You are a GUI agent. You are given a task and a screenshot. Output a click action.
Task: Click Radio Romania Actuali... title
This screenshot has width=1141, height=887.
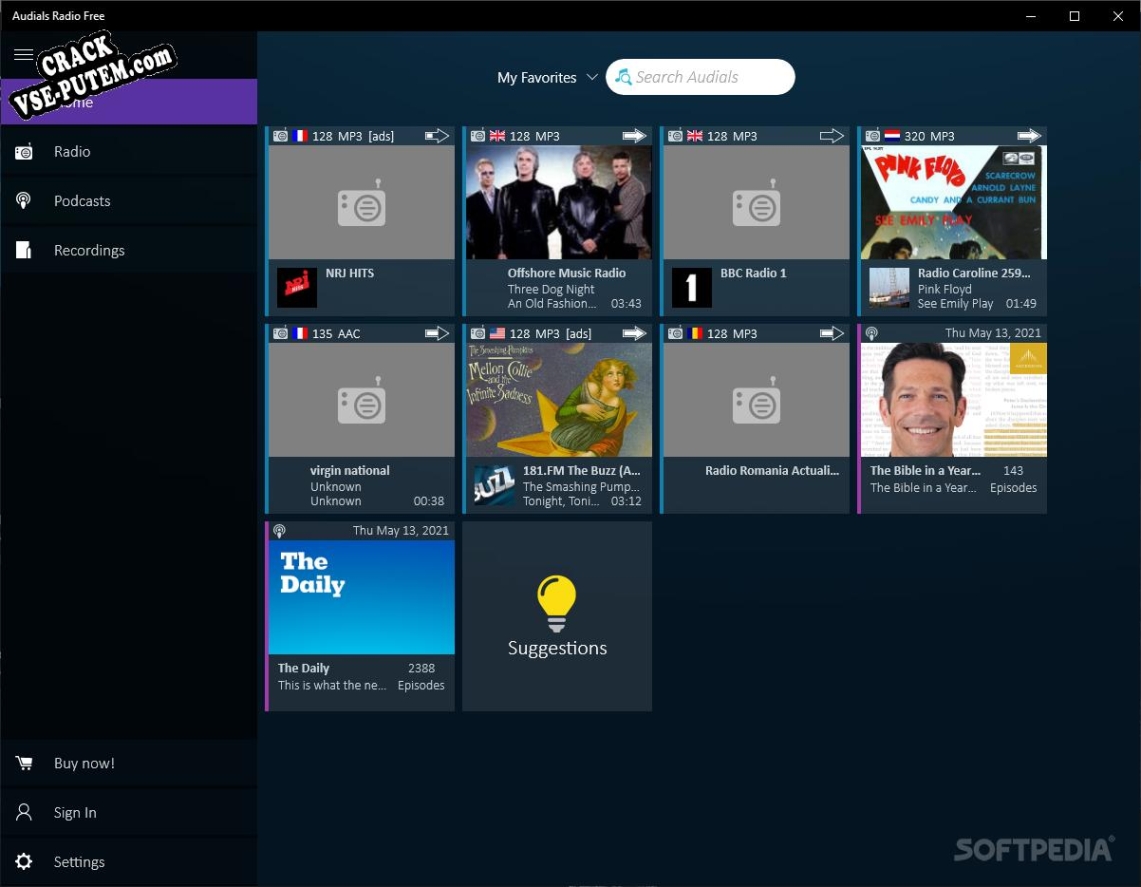click(x=771, y=471)
